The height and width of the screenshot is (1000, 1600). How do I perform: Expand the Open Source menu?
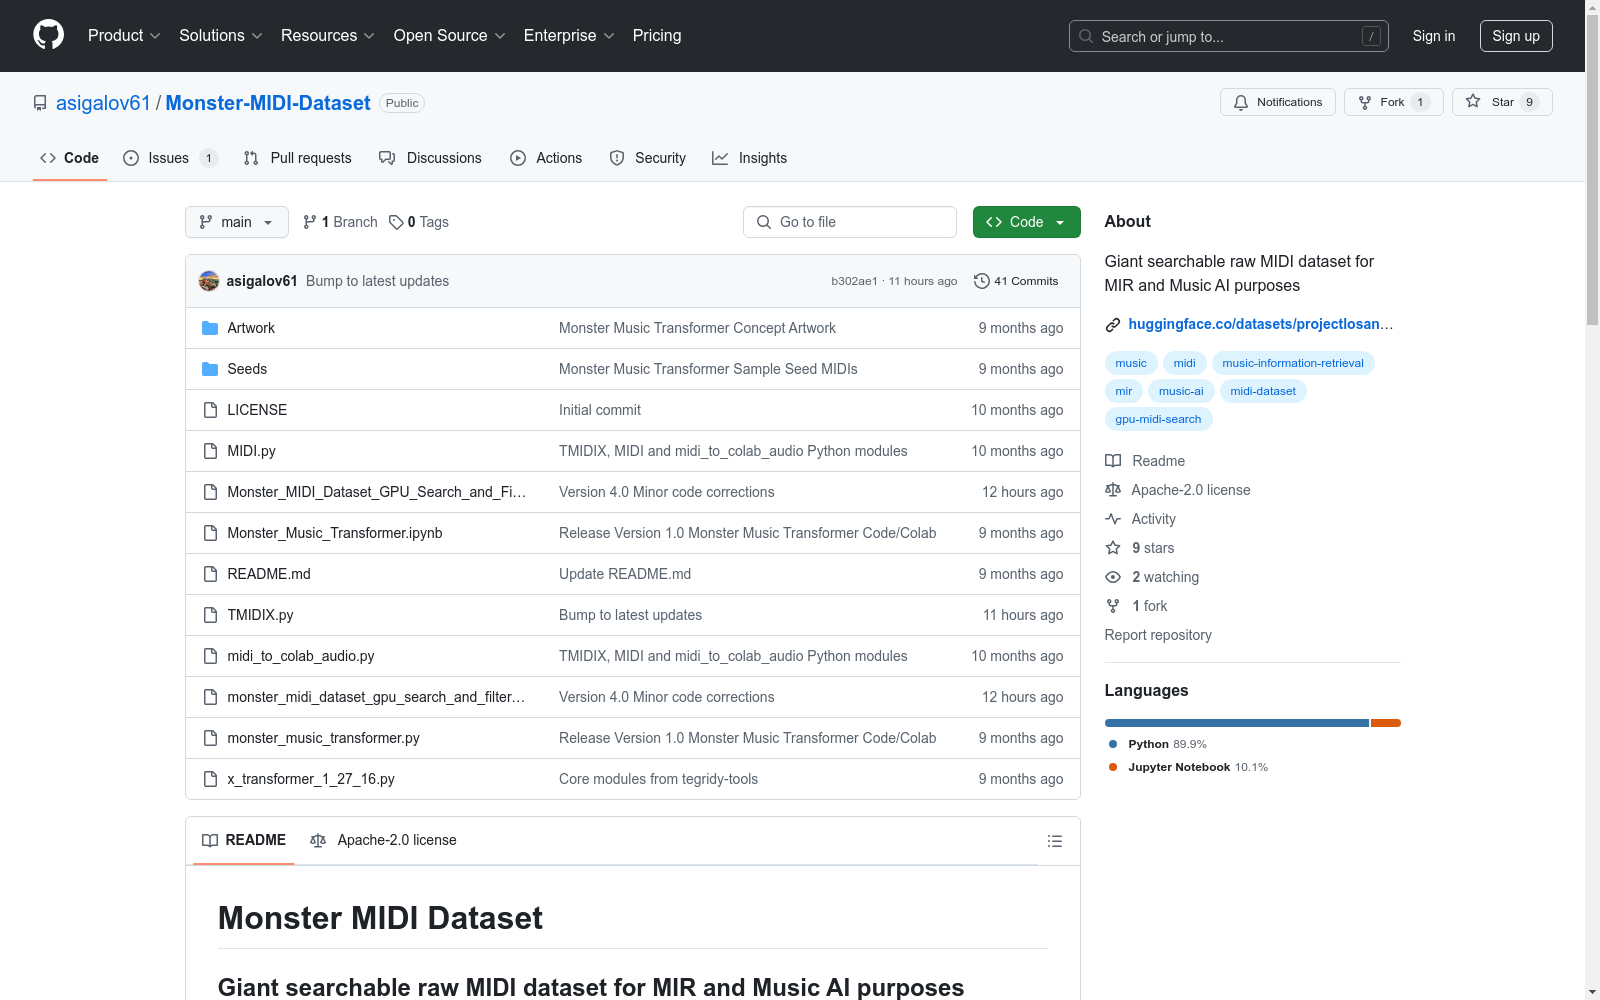(x=450, y=36)
